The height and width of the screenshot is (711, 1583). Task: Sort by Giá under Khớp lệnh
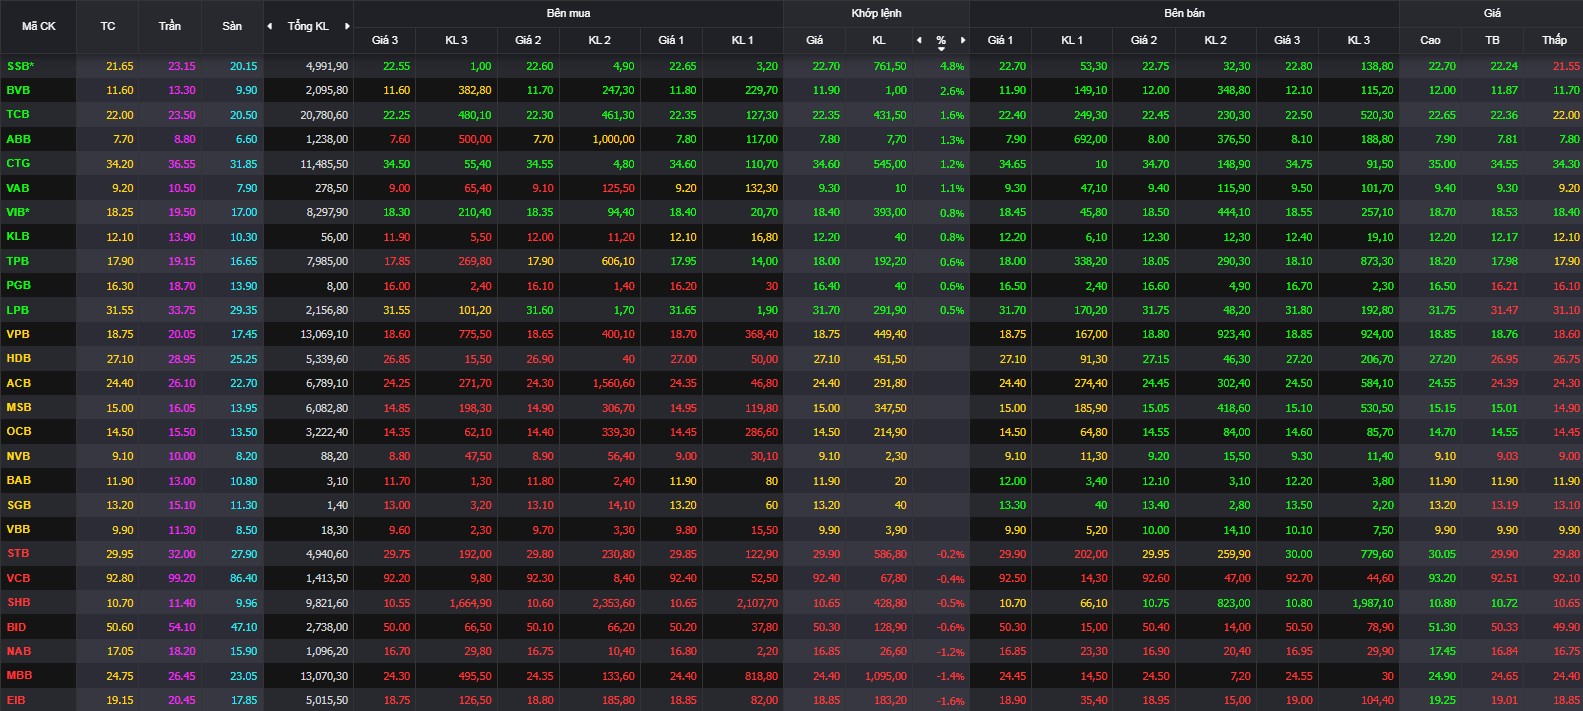pos(815,40)
